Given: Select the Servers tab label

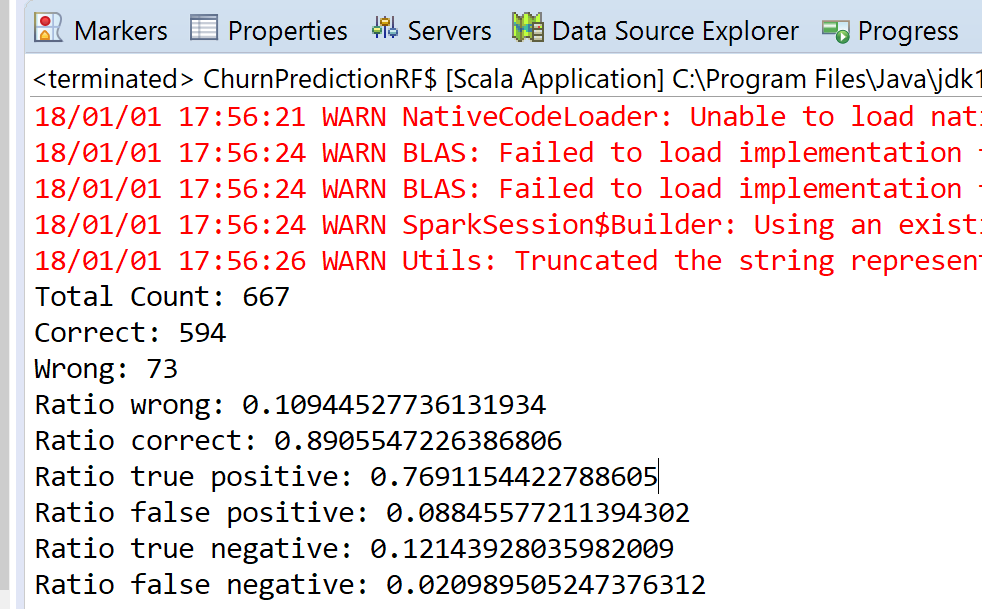Looking at the screenshot, I should click(x=450, y=31).
